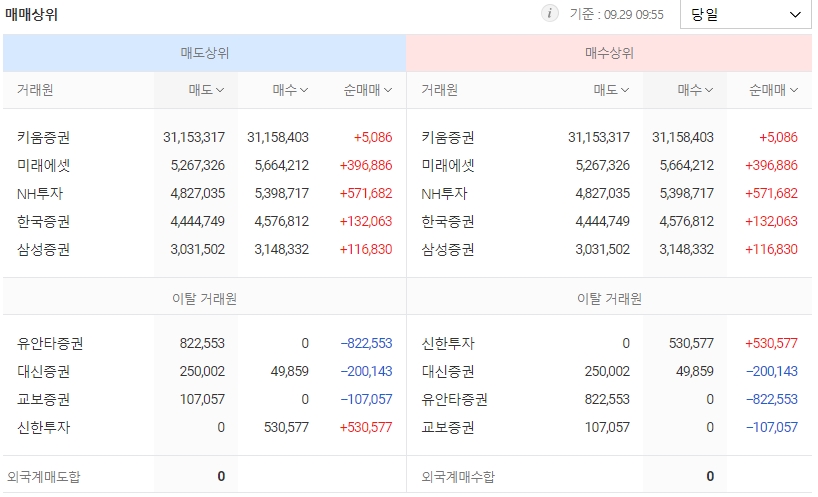Image resolution: width=818 pixels, height=497 pixels.
Task: Click right-side 신한투자 net value +530,577
Action: click(x=772, y=343)
